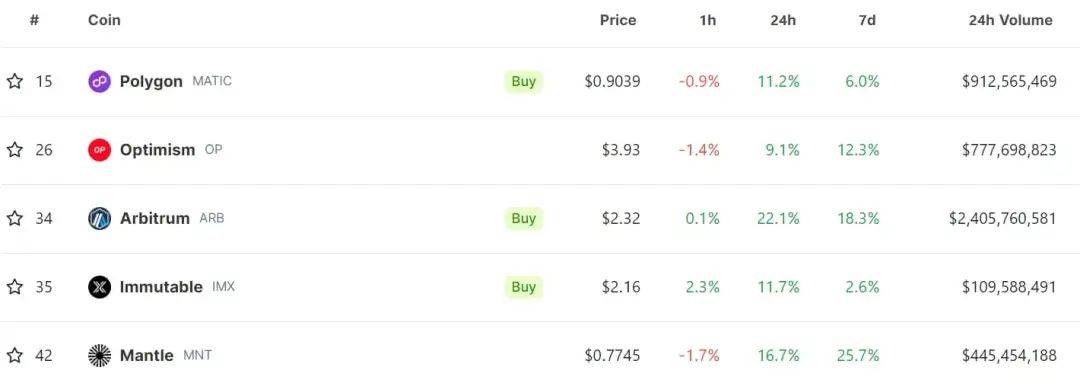Viewport: 1080px width, 380px height.
Task: Sort by the 1h column header
Action: 707,21
